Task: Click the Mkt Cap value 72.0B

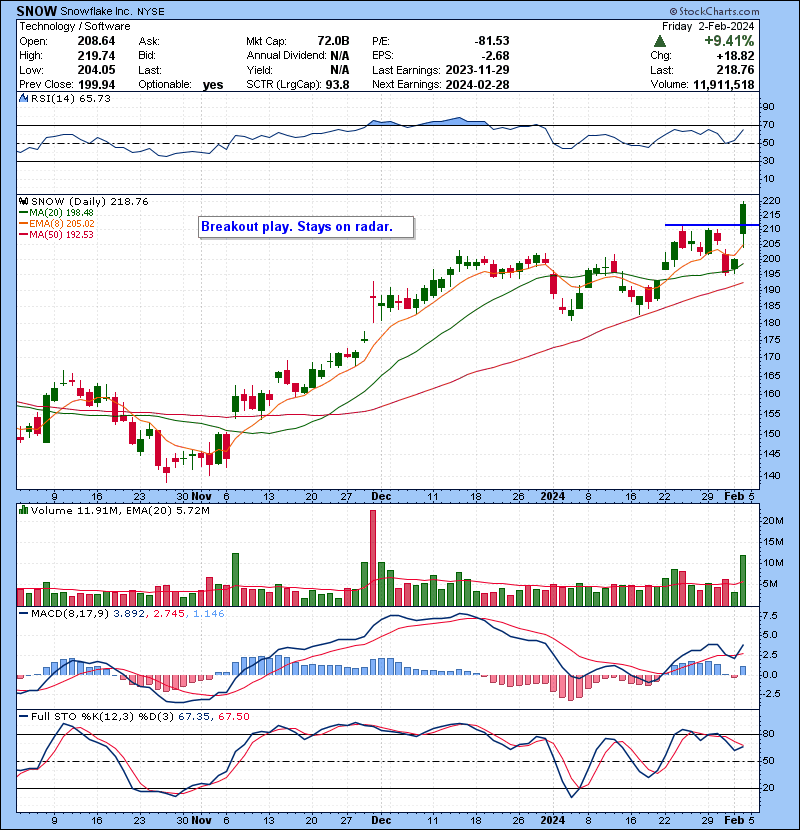Action: 333,41
